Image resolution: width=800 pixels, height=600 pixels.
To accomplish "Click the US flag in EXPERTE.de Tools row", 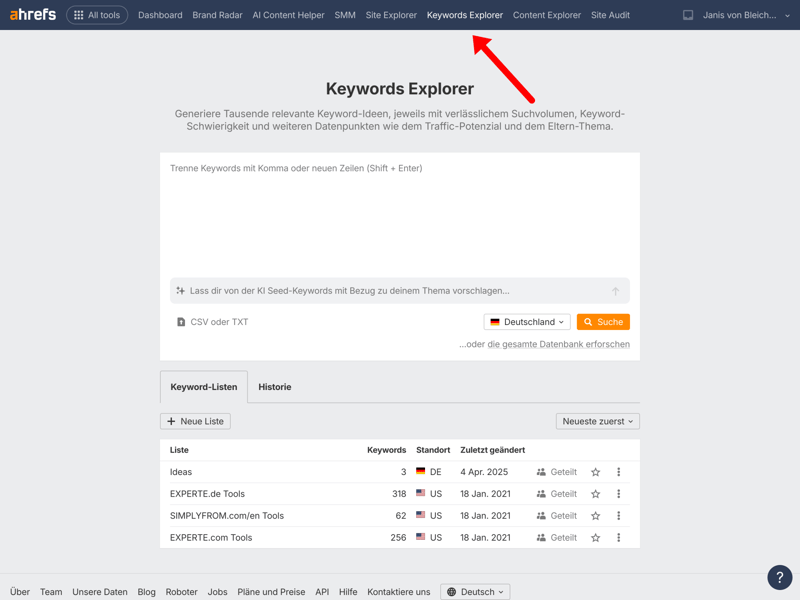I will (420, 493).
